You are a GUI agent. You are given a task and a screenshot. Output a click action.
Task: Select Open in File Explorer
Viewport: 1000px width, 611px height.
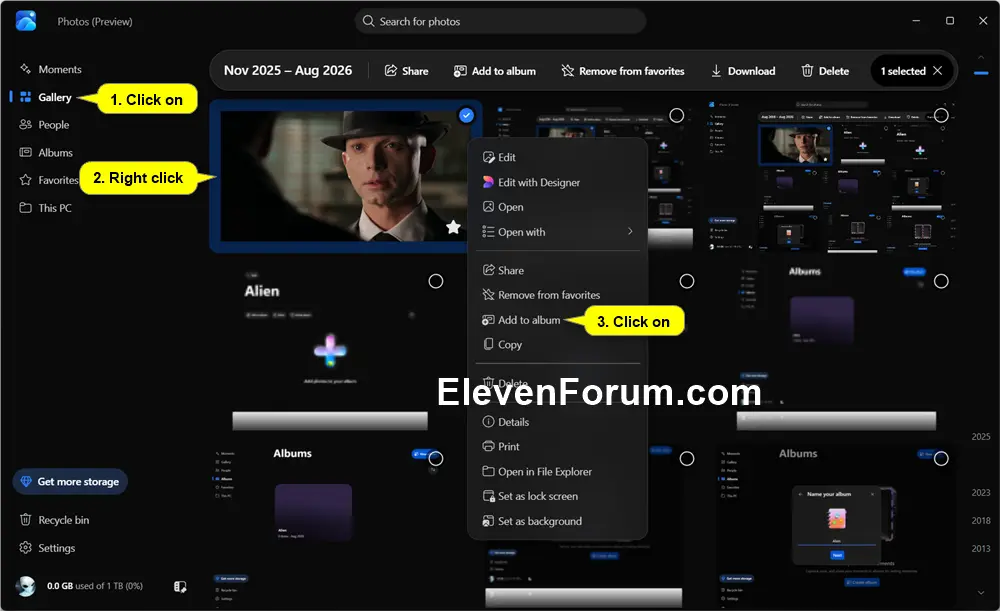557,471
